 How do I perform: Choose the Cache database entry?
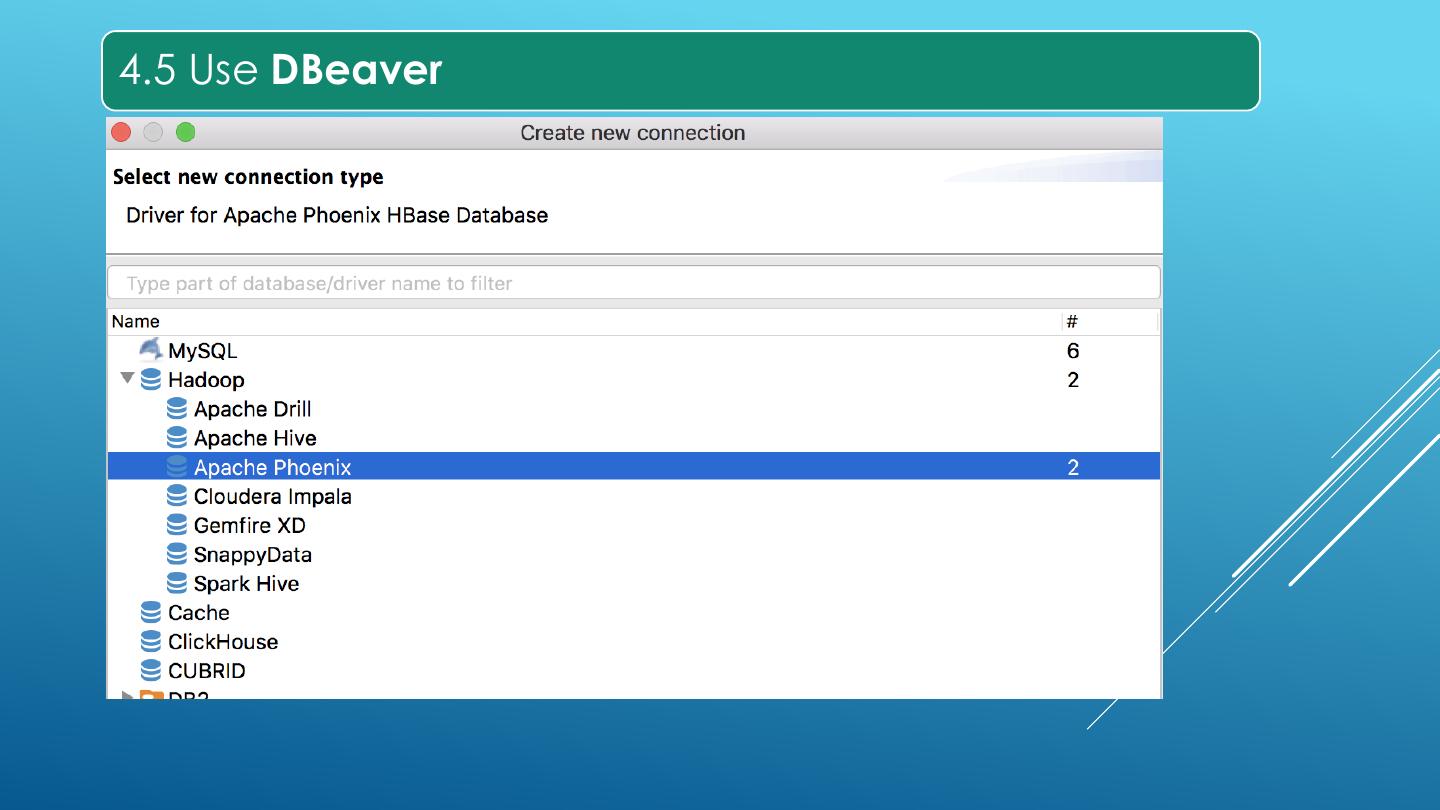tap(198, 612)
